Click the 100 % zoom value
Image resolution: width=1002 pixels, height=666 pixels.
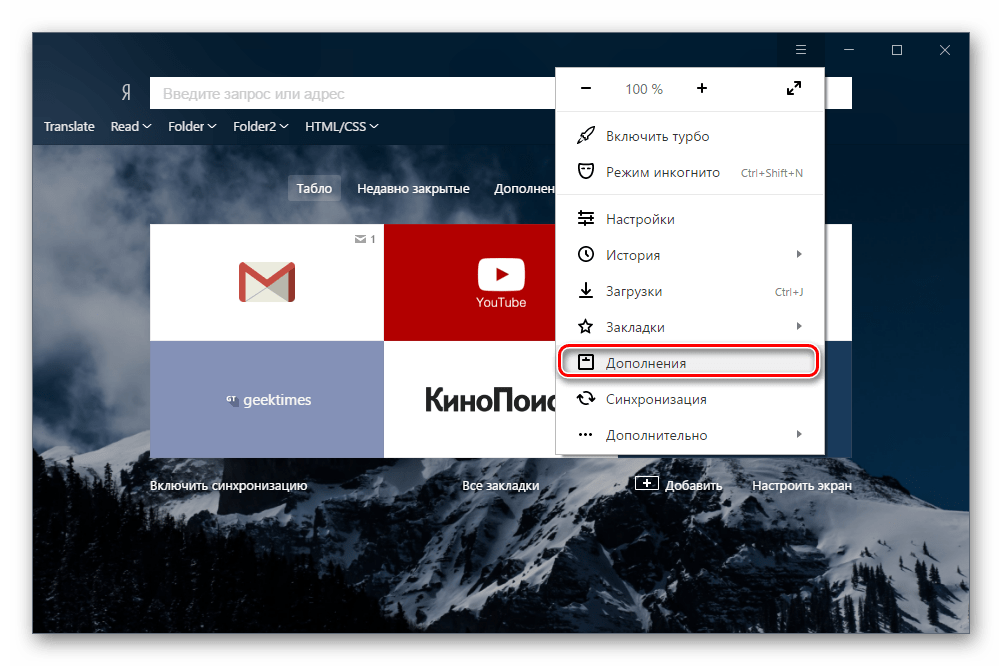pos(644,89)
